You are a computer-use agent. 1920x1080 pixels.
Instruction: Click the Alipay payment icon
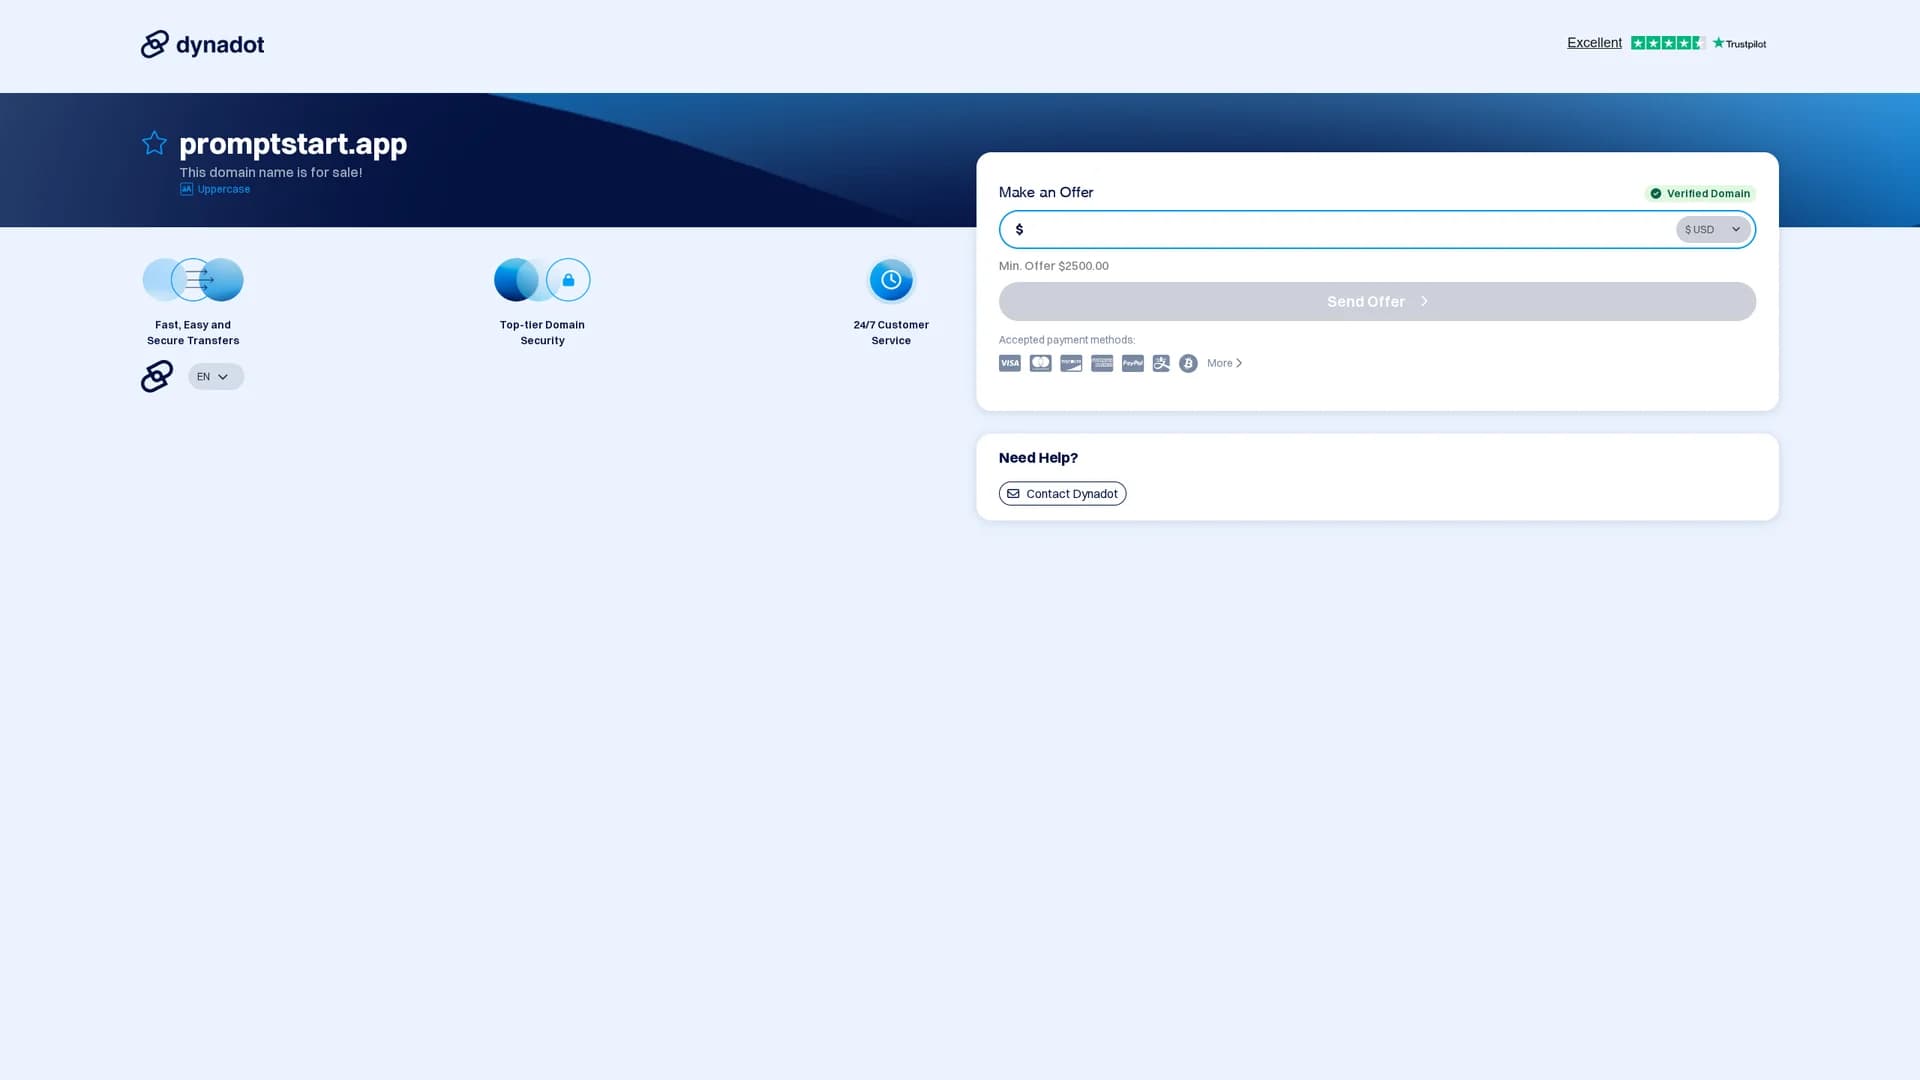pyautogui.click(x=1161, y=363)
